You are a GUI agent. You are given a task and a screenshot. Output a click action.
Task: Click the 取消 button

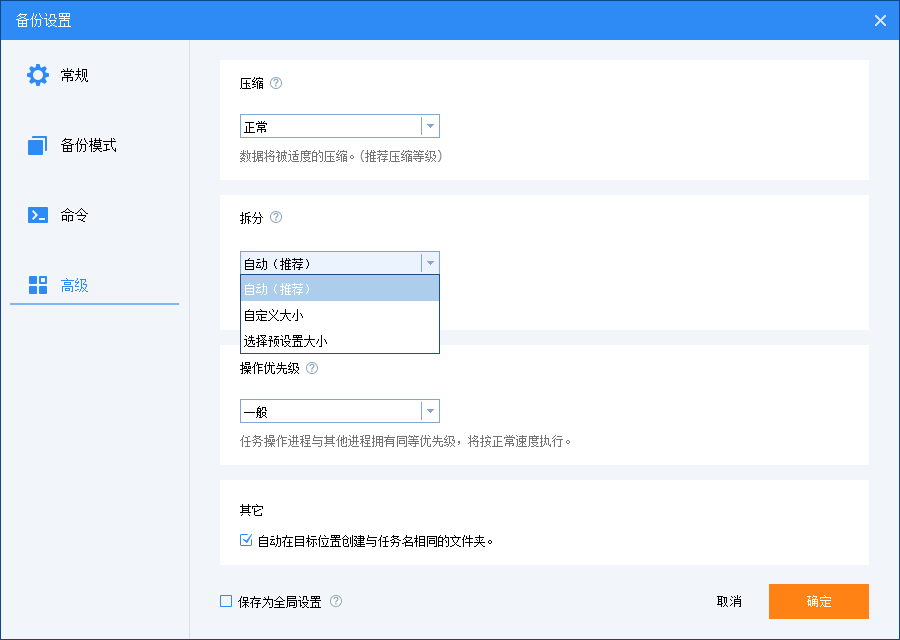click(x=729, y=601)
